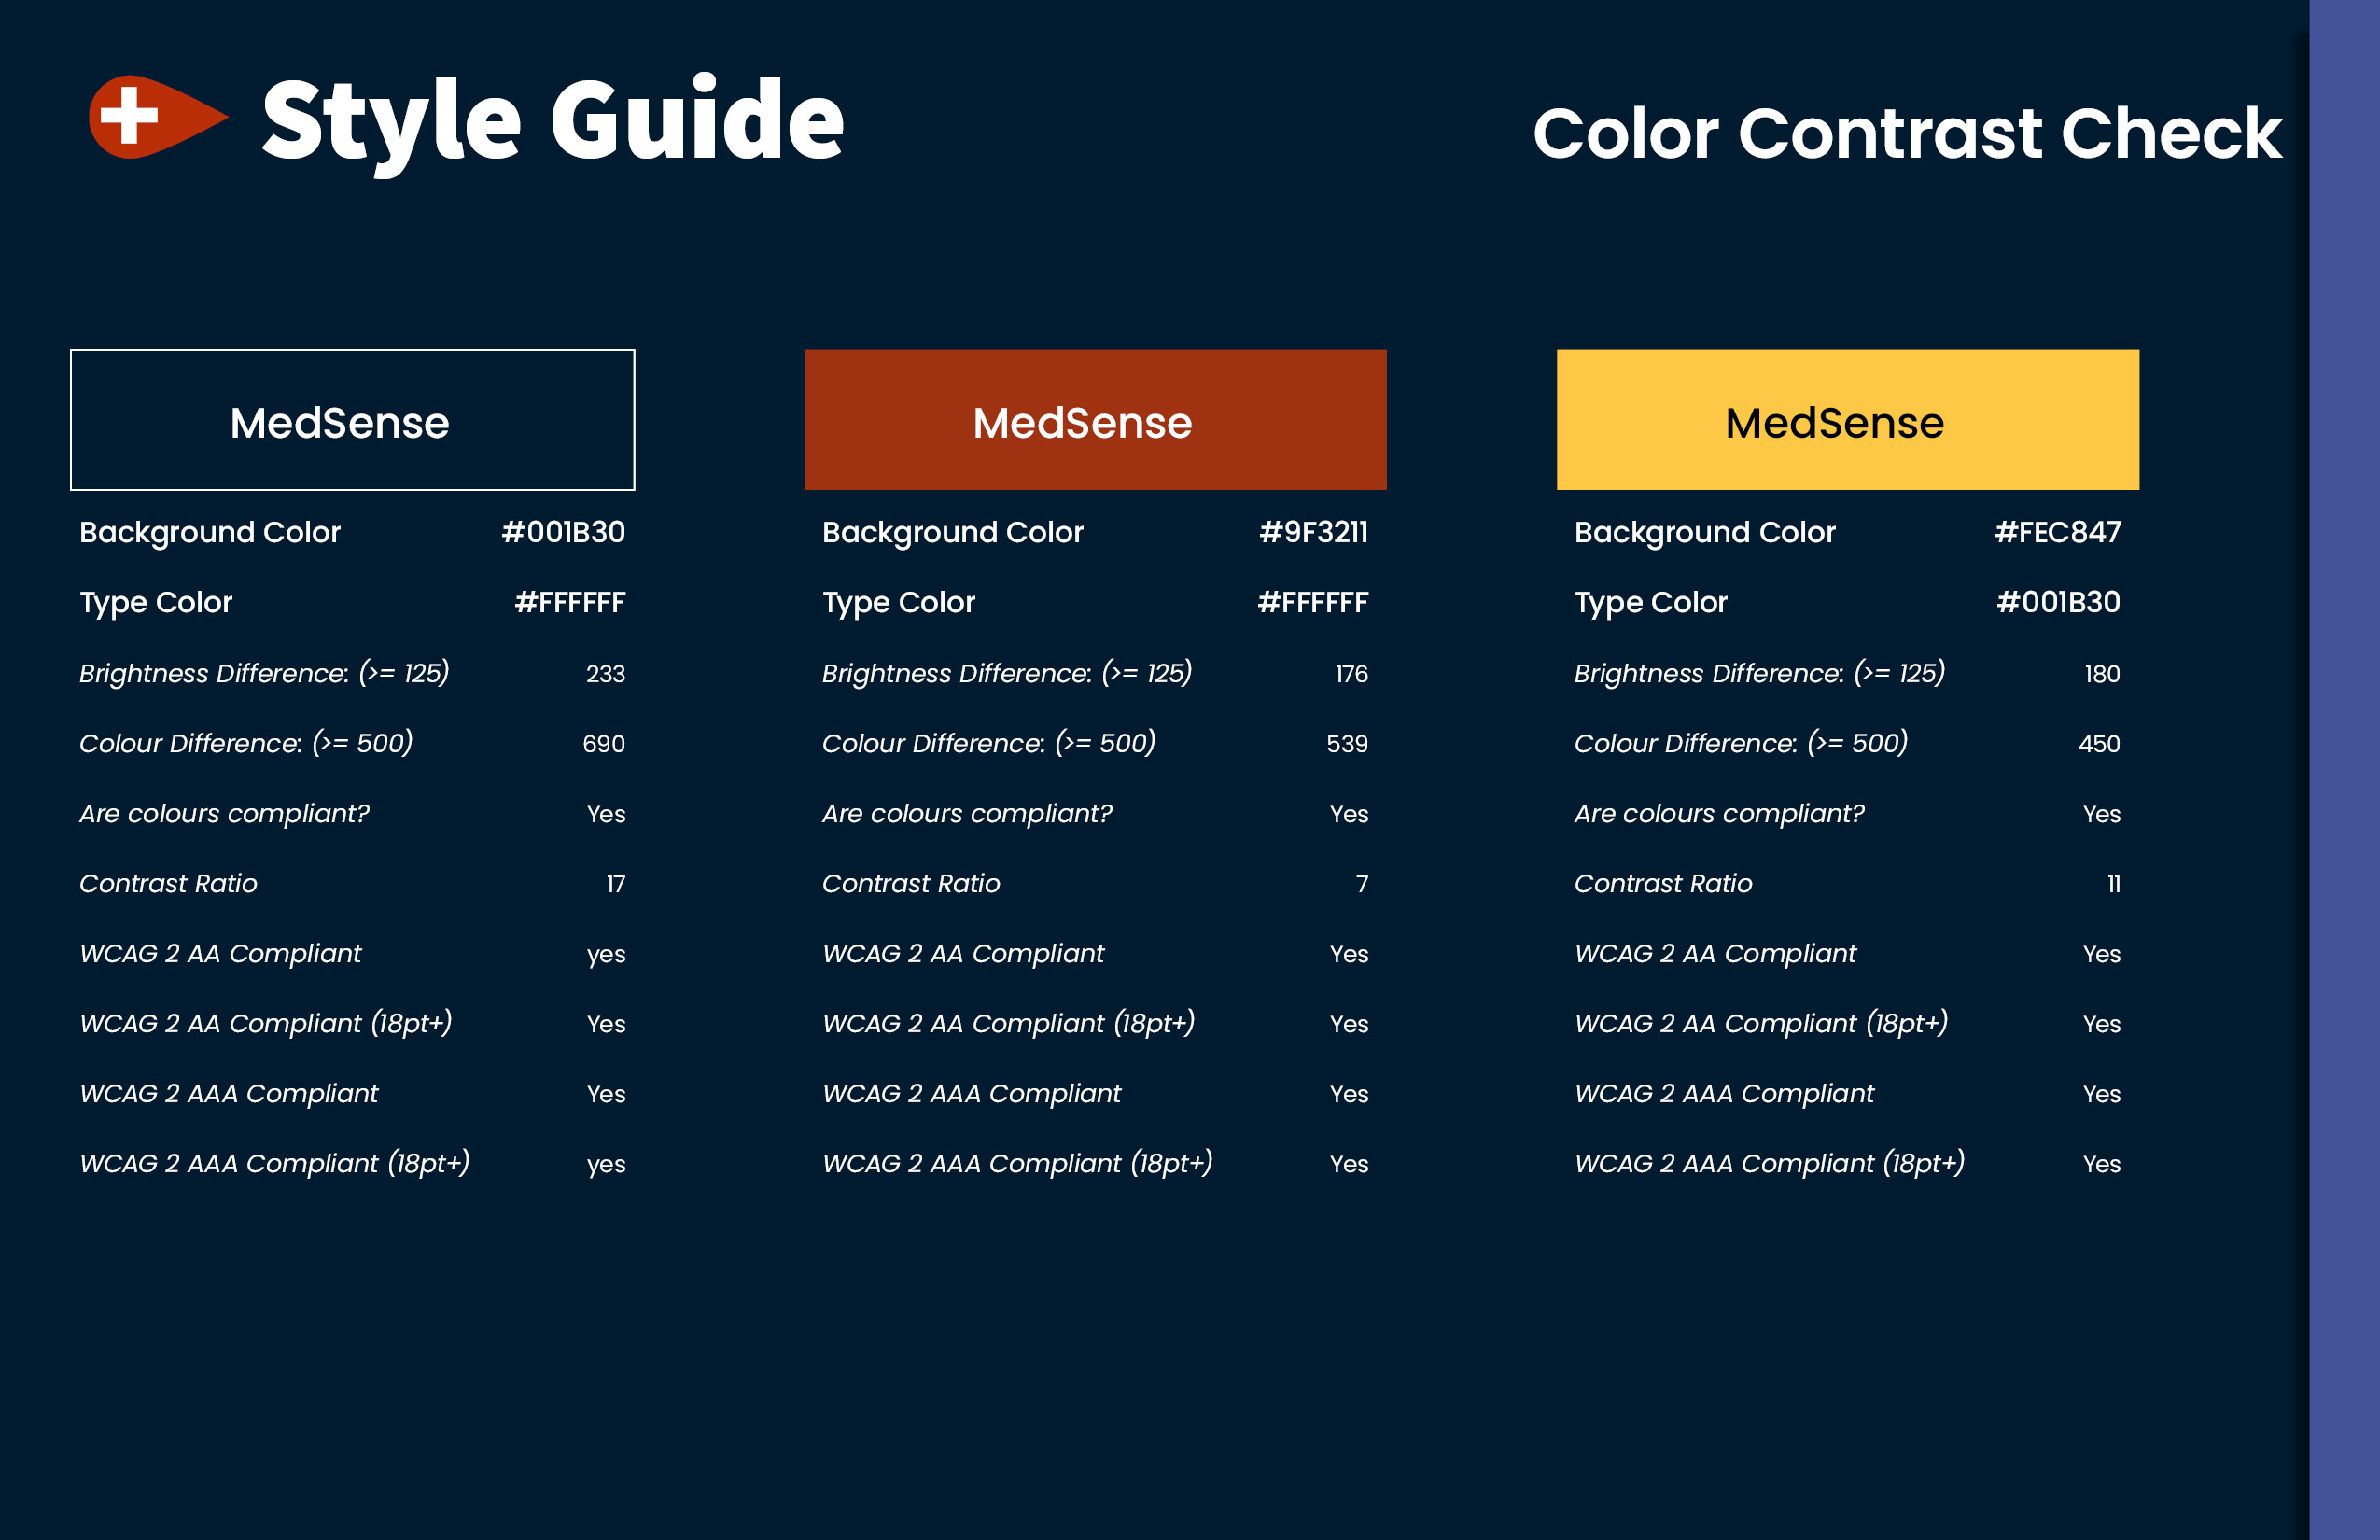Click the Style Guide title
Screen dimensions: 2380x1540
[553, 122]
